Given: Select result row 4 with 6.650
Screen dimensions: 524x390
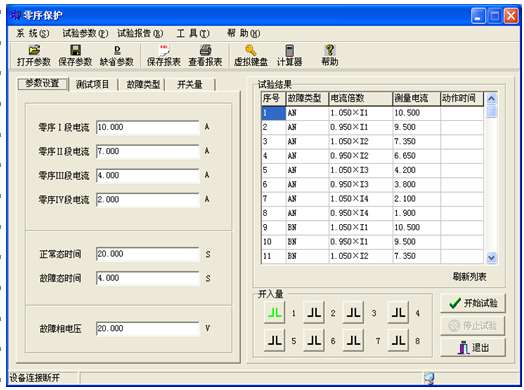Looking at the screenshot, I should tap(372, 156).
